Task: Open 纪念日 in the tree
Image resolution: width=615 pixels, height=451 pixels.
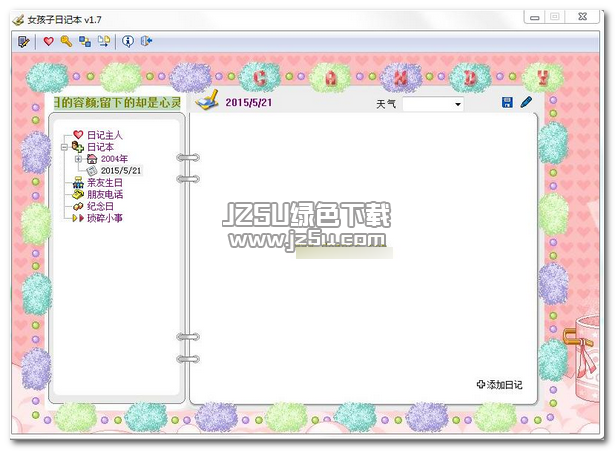Action: 100,206
